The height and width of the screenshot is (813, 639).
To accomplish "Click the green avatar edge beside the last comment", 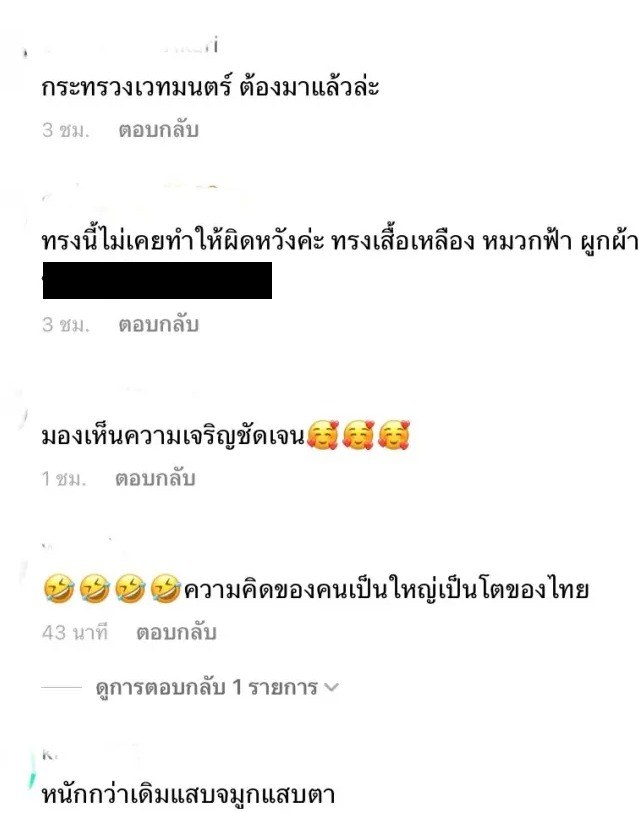I will (x=32, y=773).
